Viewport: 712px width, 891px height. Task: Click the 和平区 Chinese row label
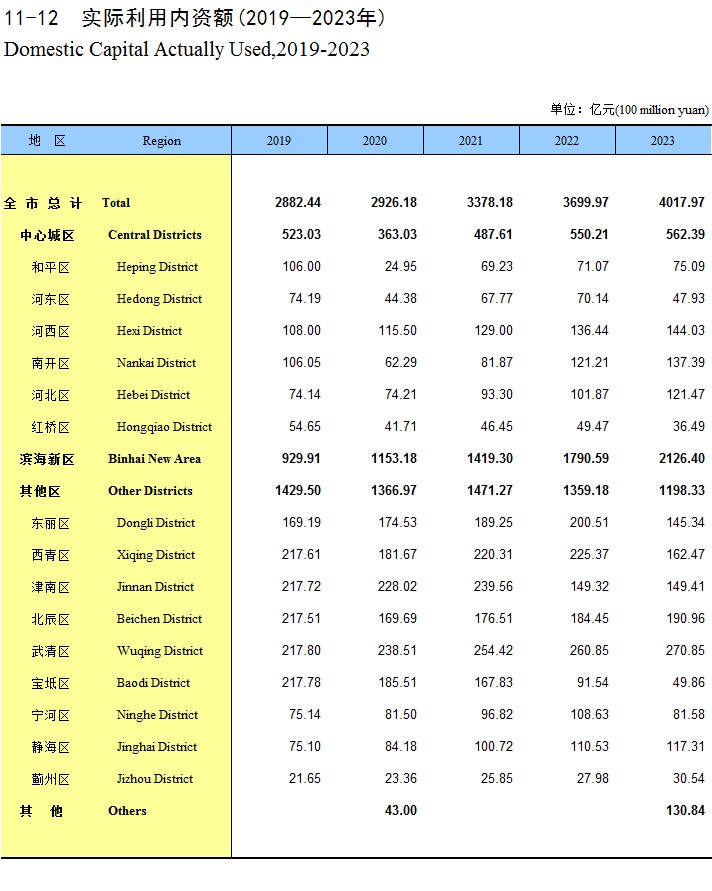click(51, 267)
